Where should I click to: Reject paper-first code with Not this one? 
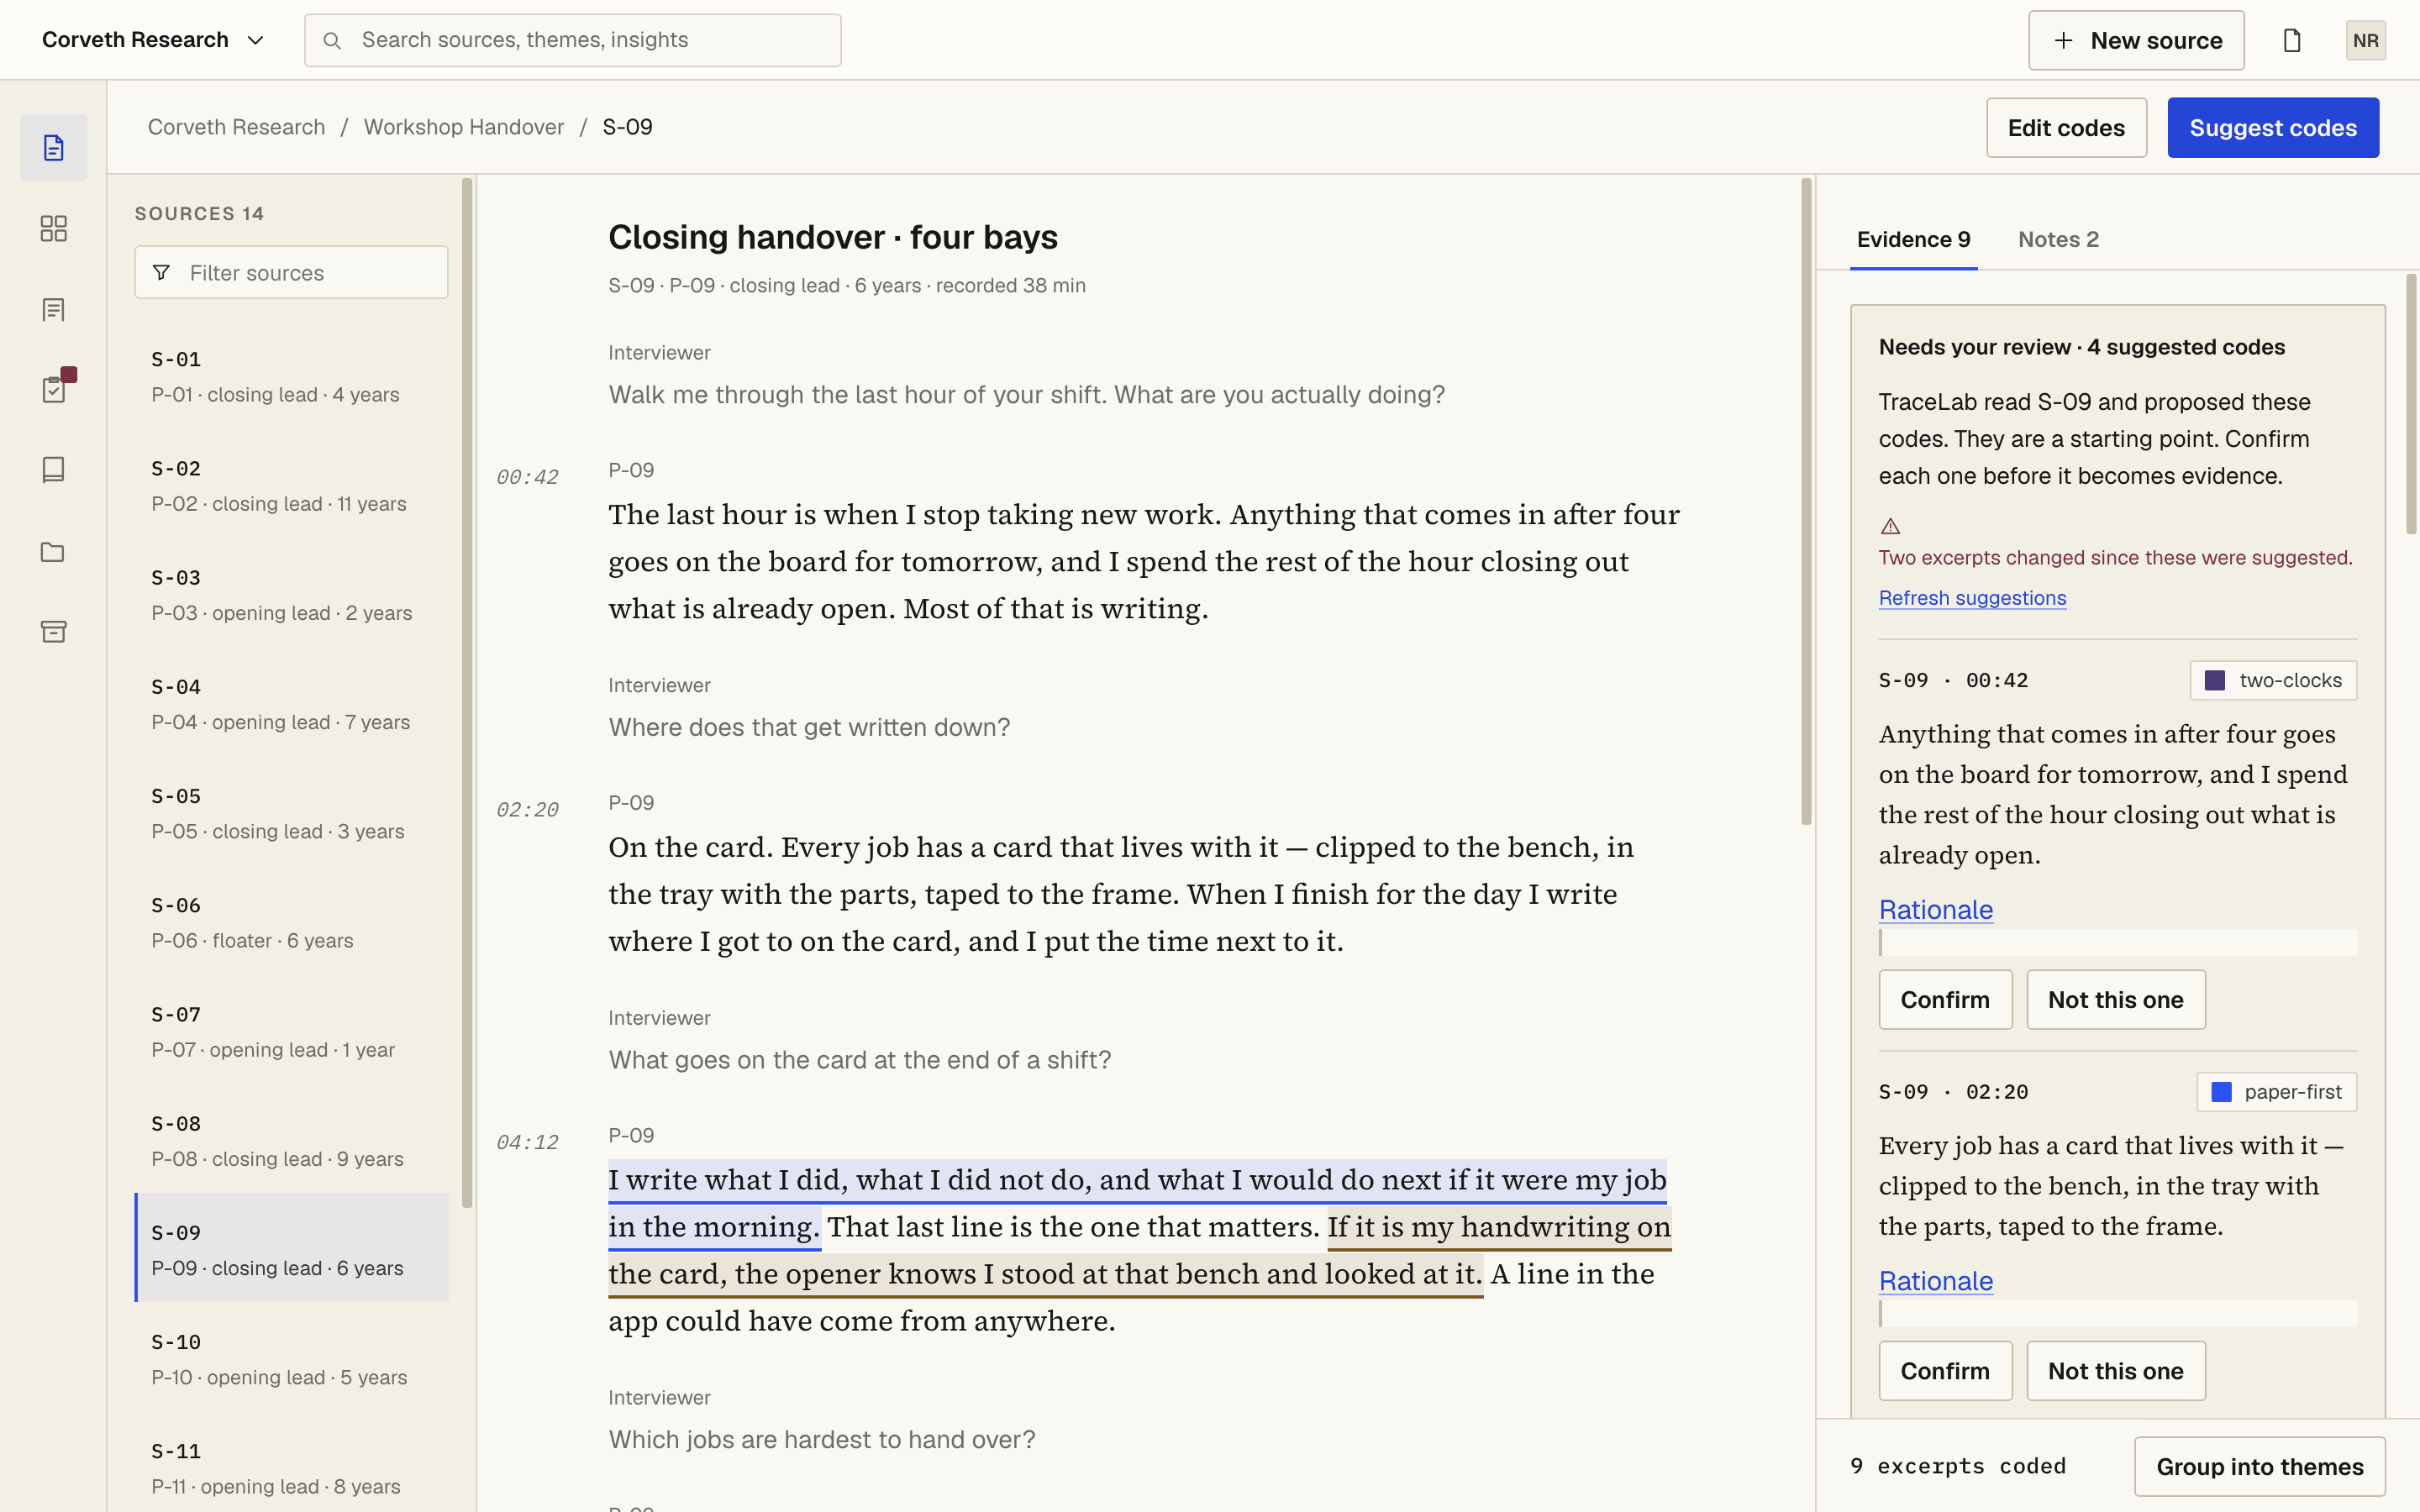2115,1371
